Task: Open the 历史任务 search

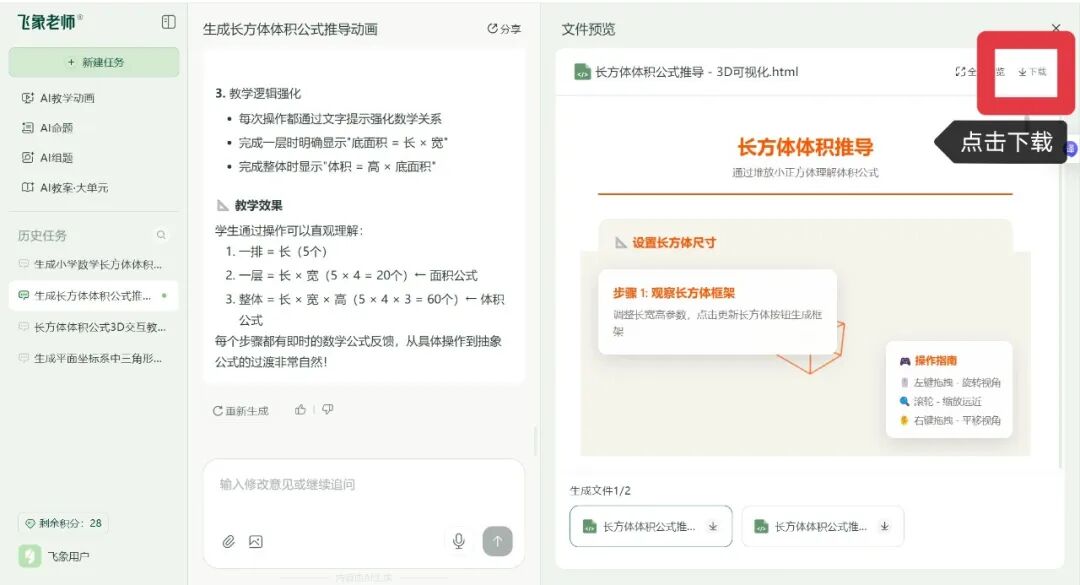Action: pos(160,235)
